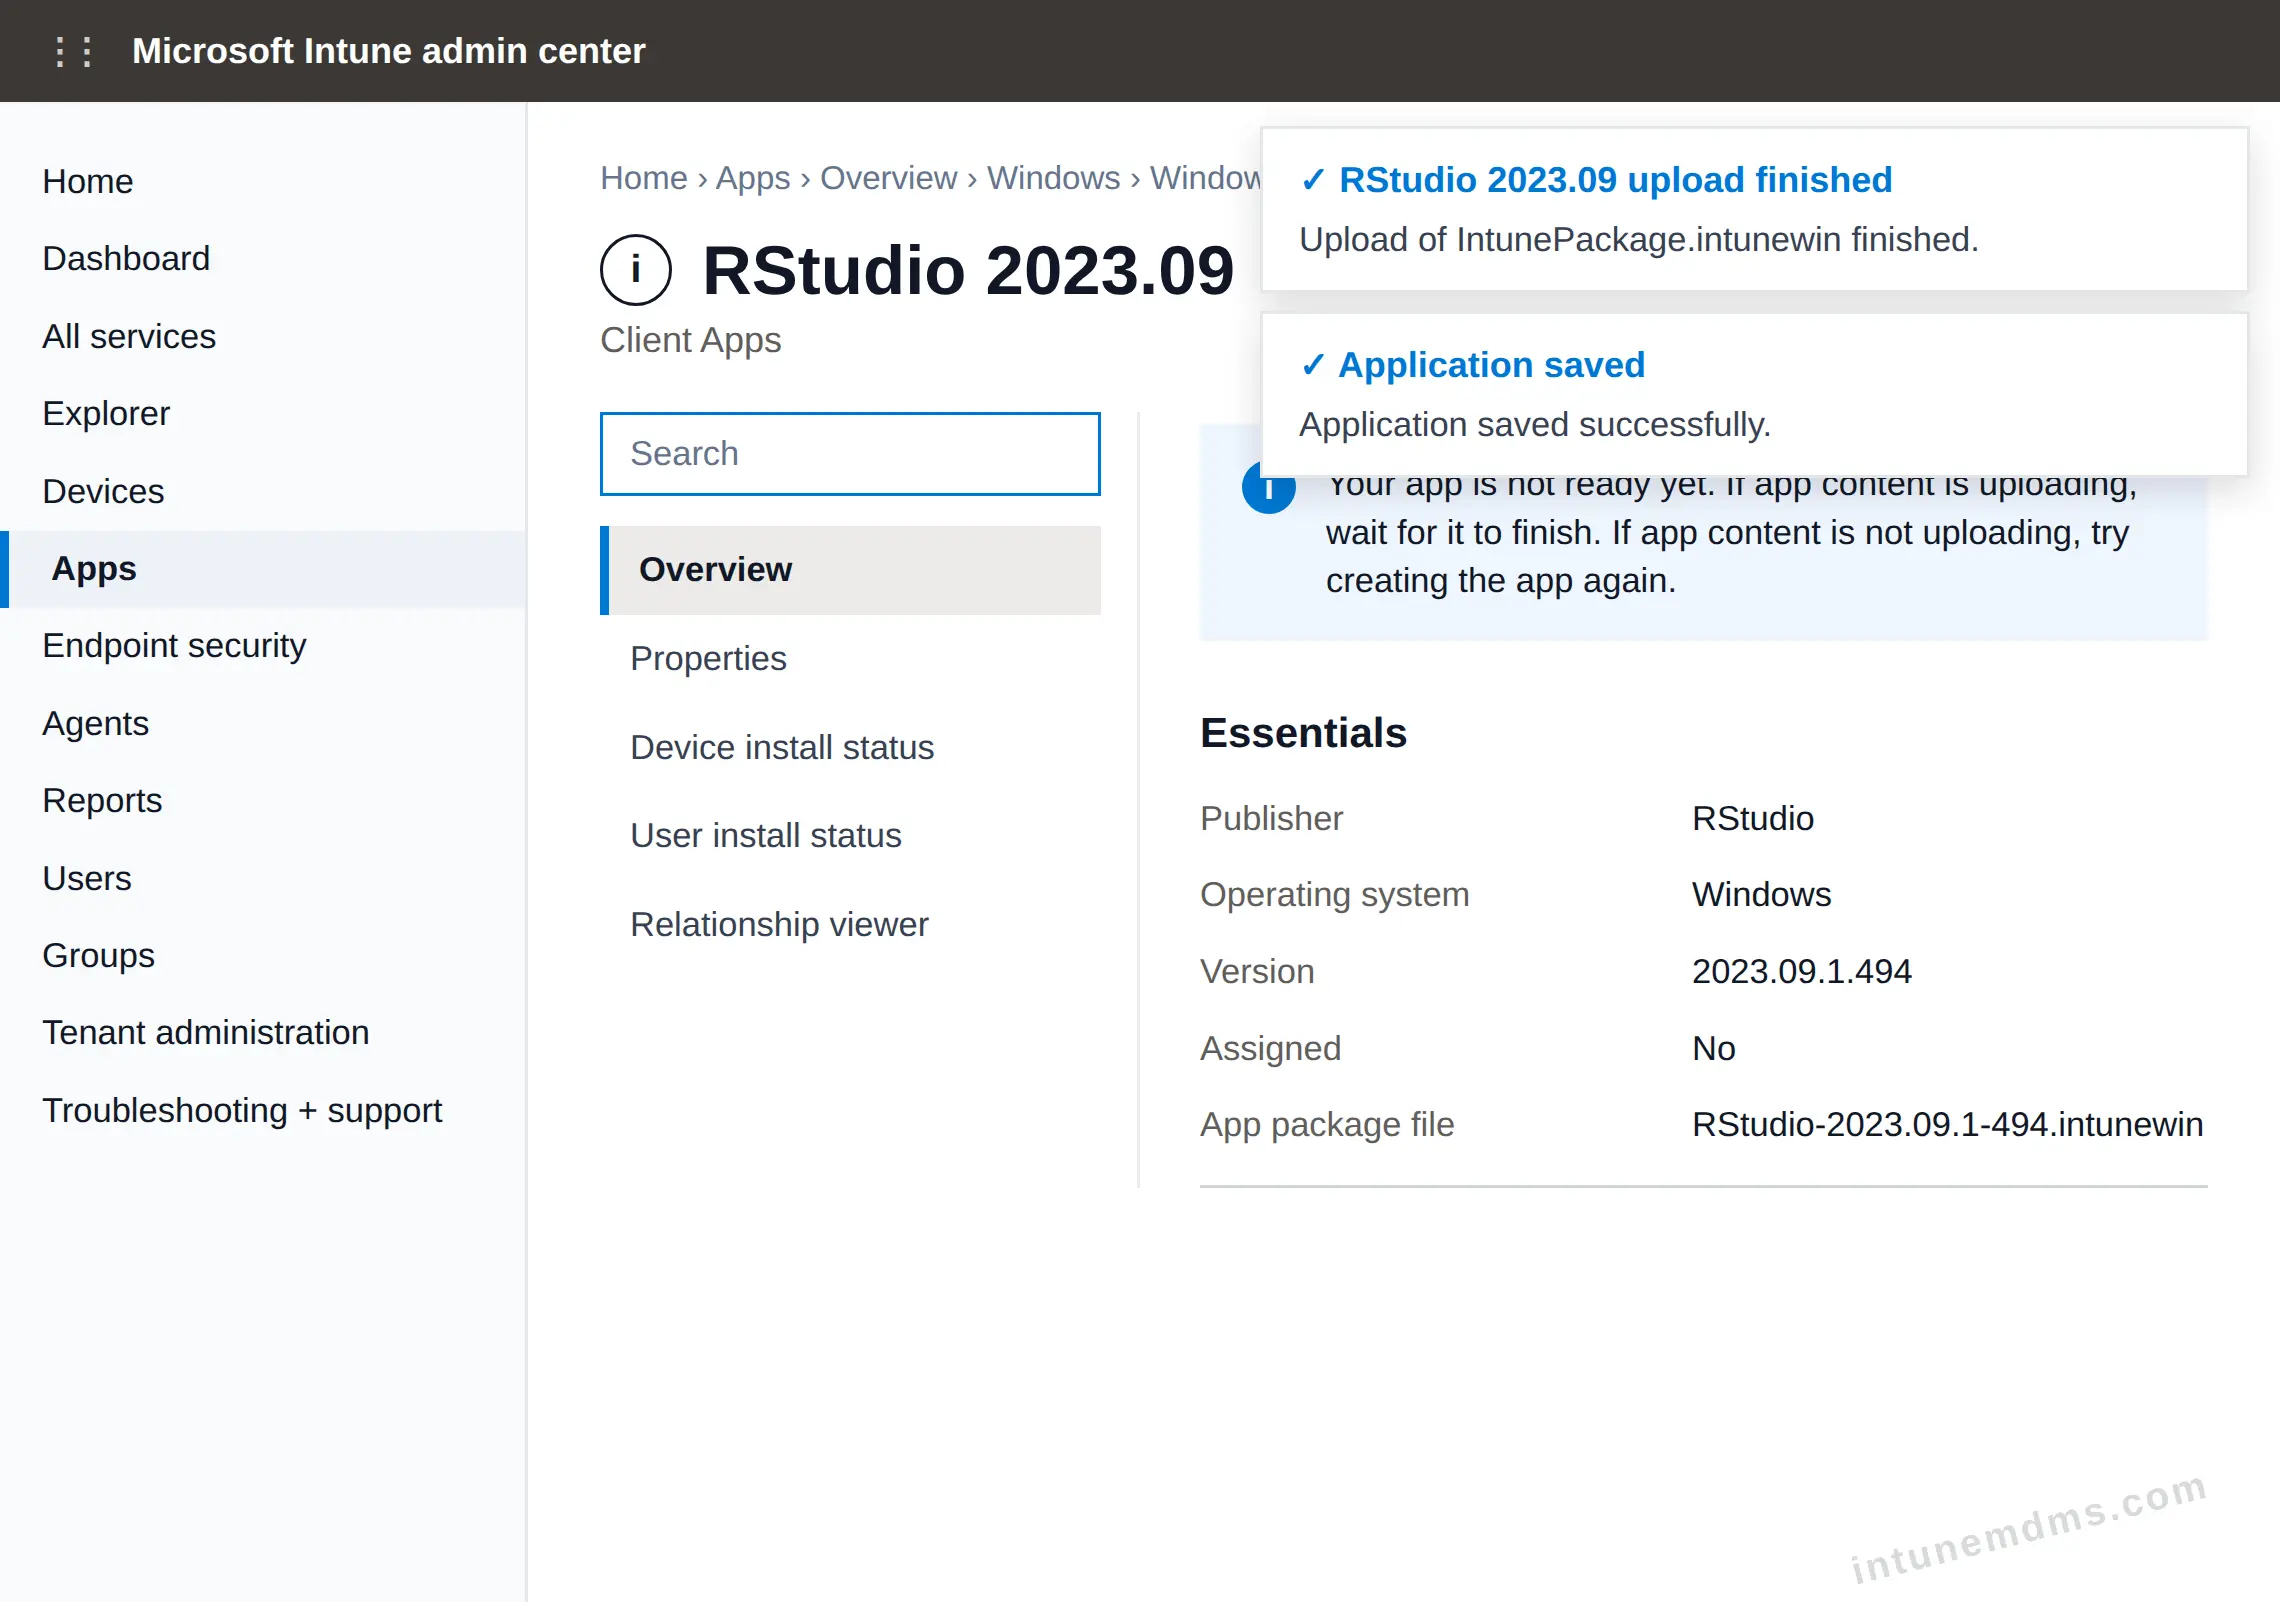Click the Upload of IntunePackage.intunewin finished message
The width and height of the screenshot is (2280, 1602).
[1639, 240]
